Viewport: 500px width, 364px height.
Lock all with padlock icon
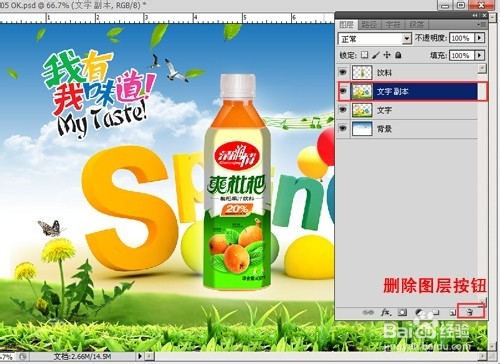coord(398,55)
